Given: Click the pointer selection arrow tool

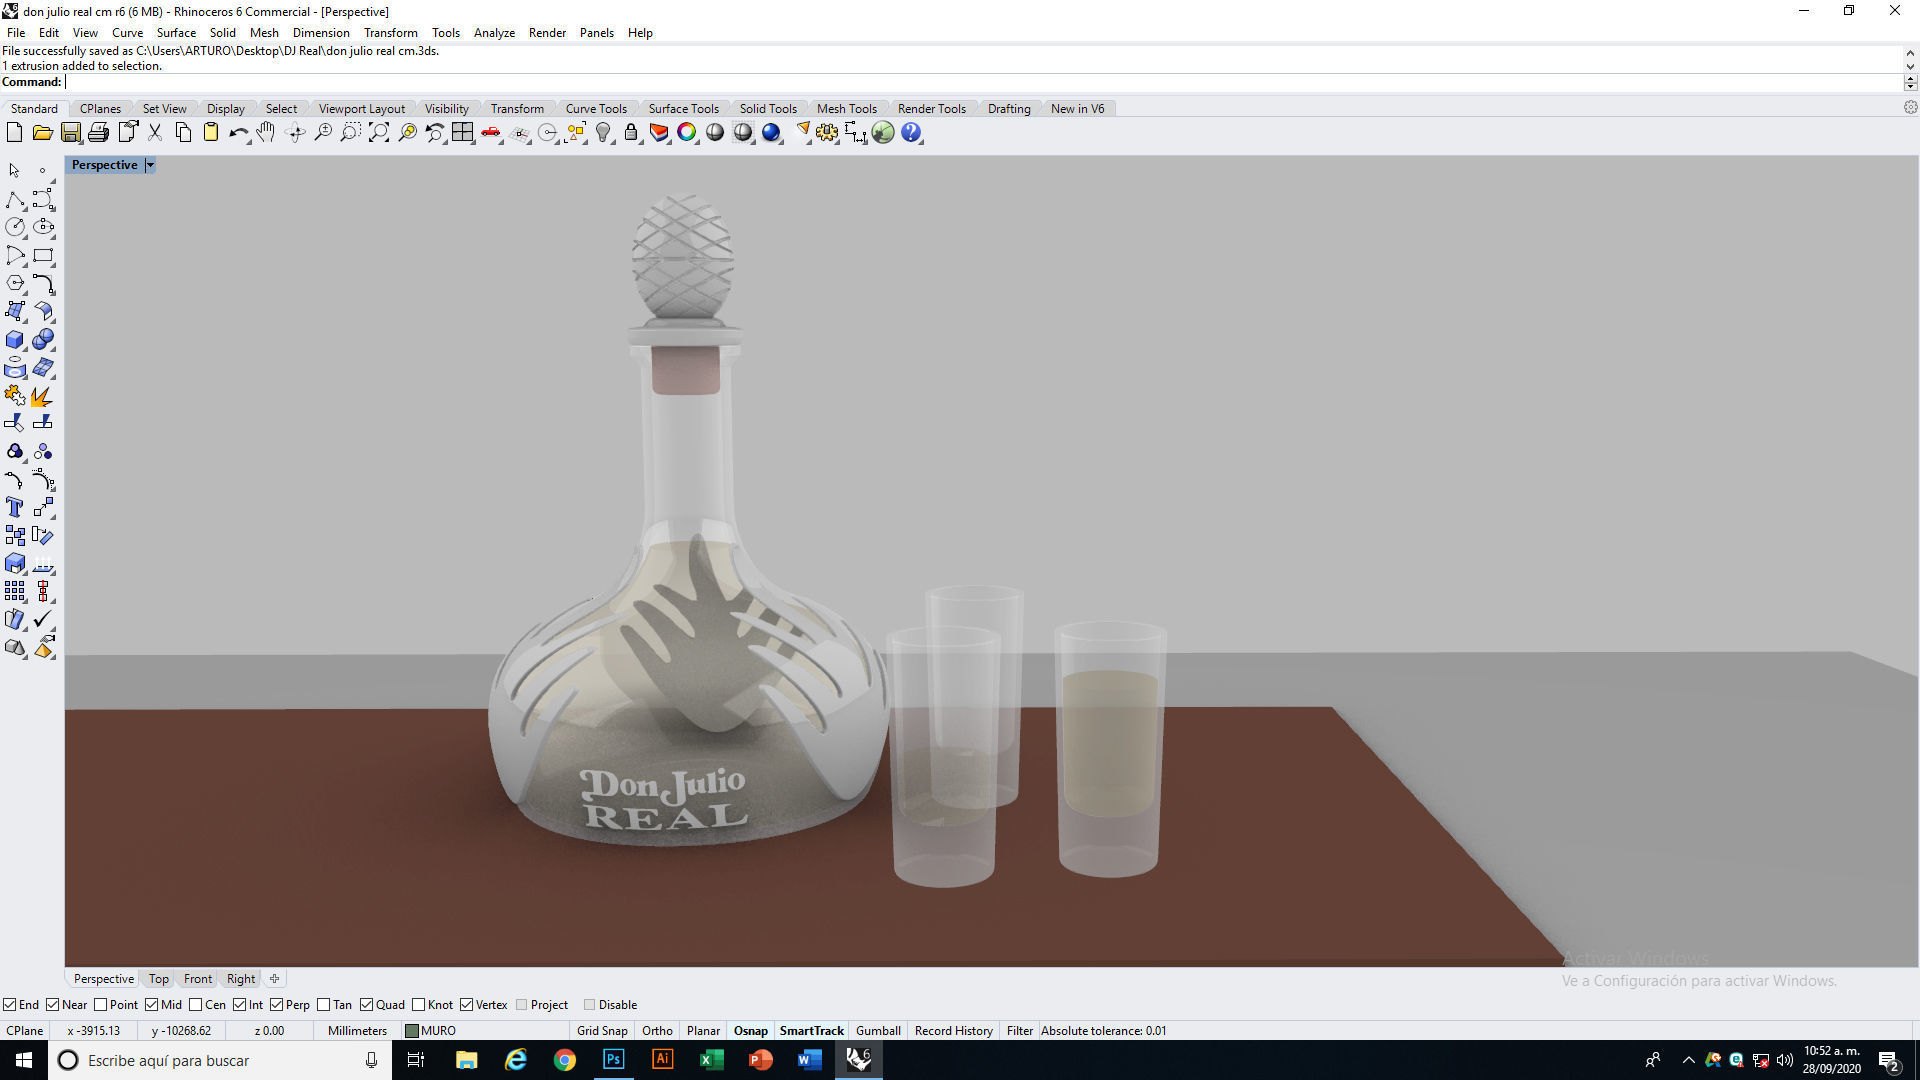Looking at the screenshot, I should point(15,171).
